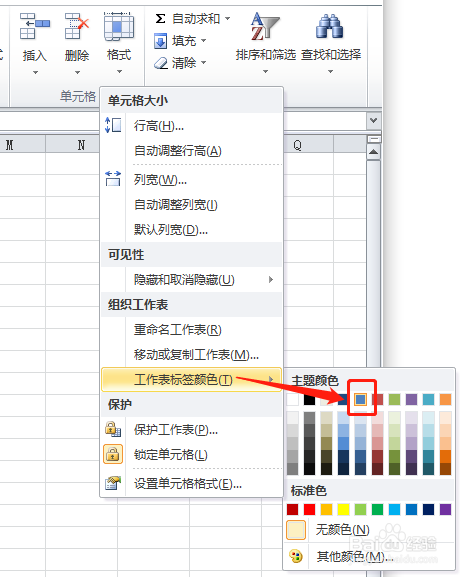This screenshot has height=577, width=466.
Task: Click the split box above the scrollbar
Action: click(x=373, y=139)
